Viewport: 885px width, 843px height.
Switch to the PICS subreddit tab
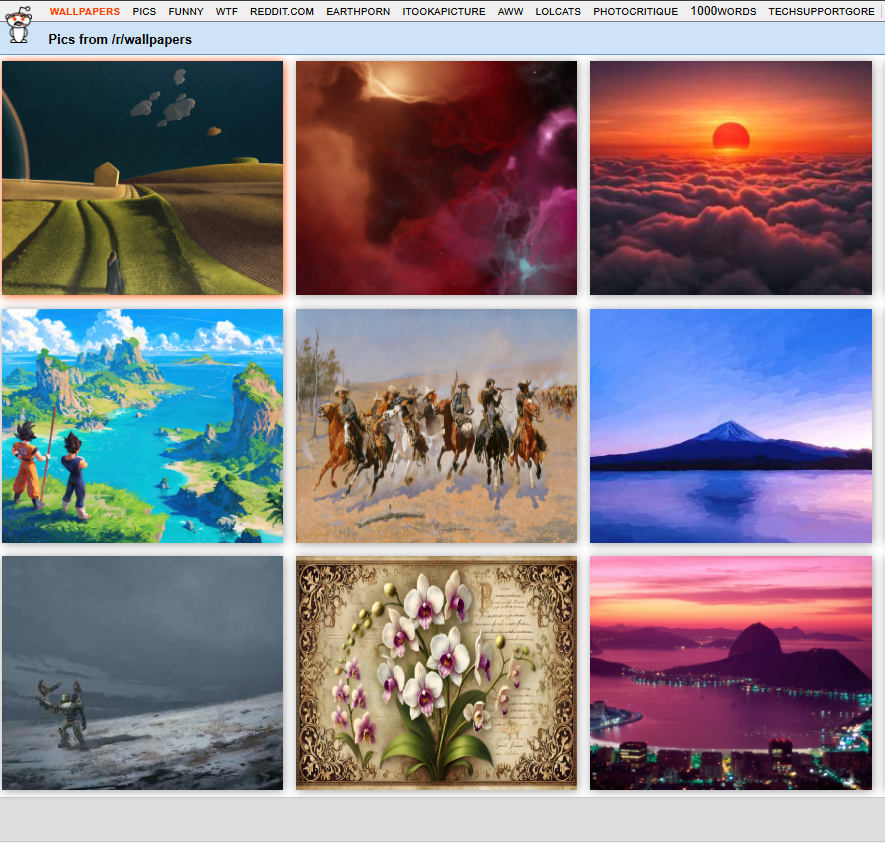144,12
